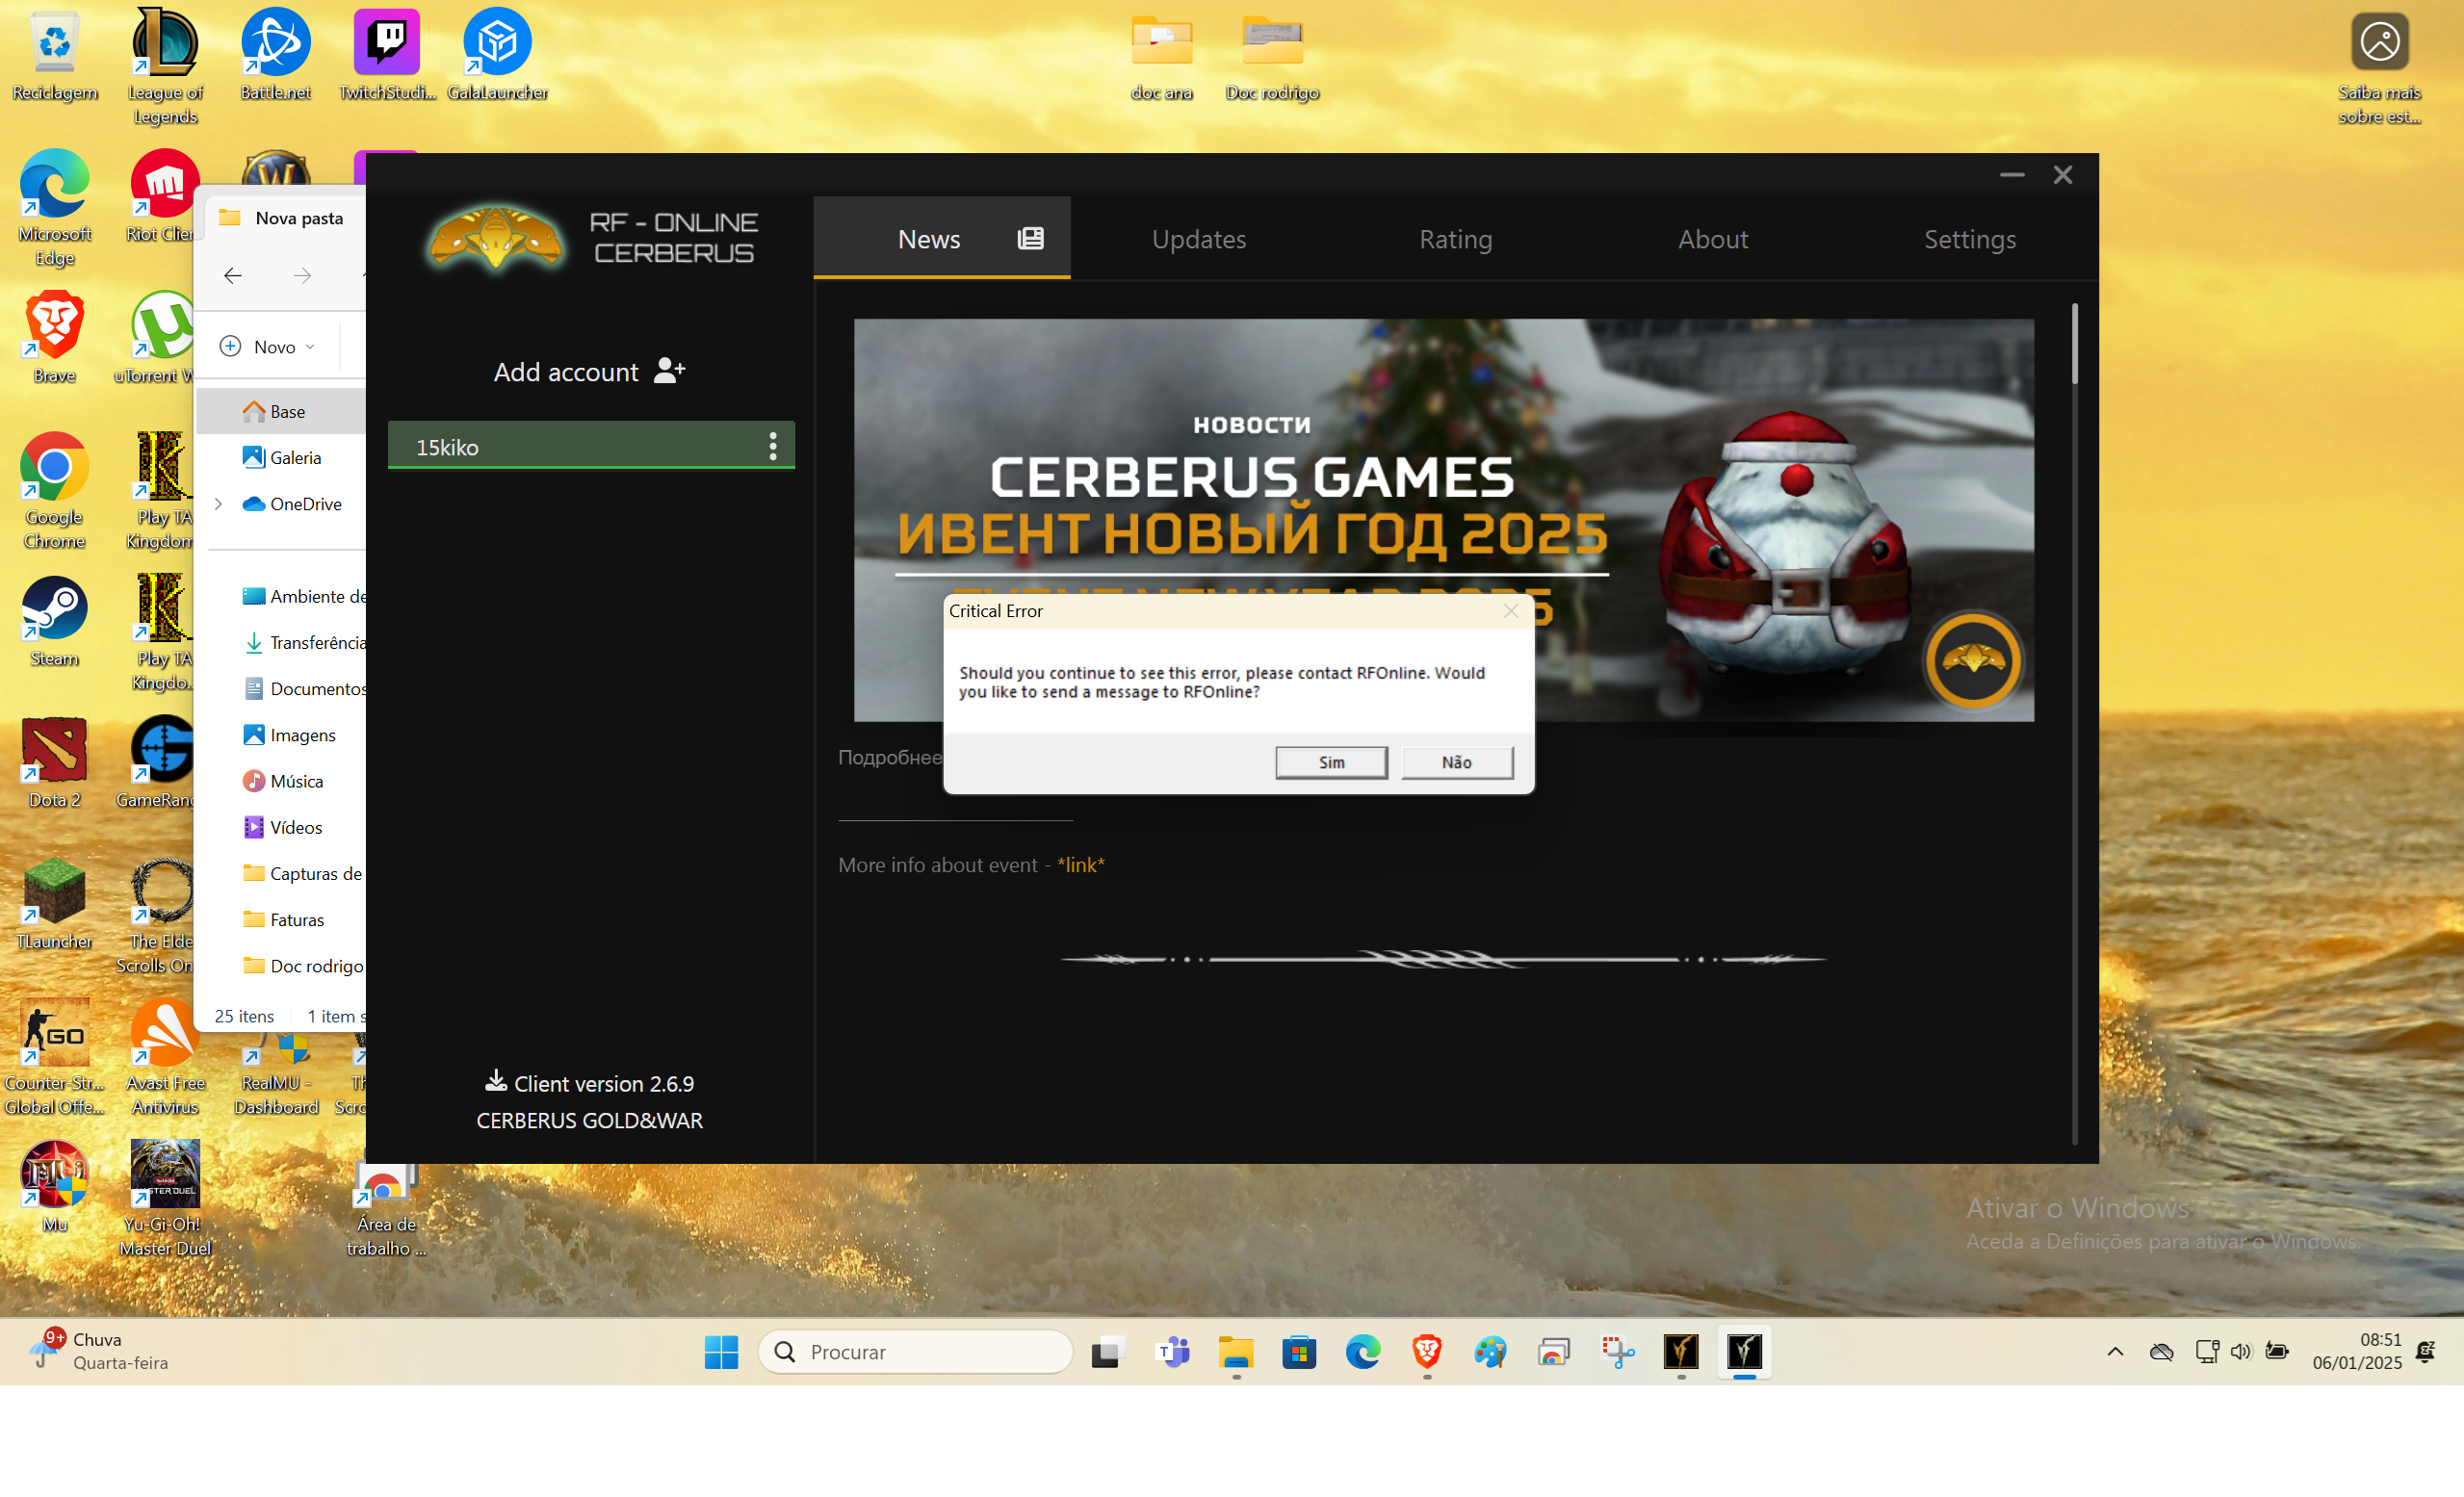2464x1497 pixels.
Task: Click Novo dropdown in Explorer window
Action: click(x=268, y=346)
